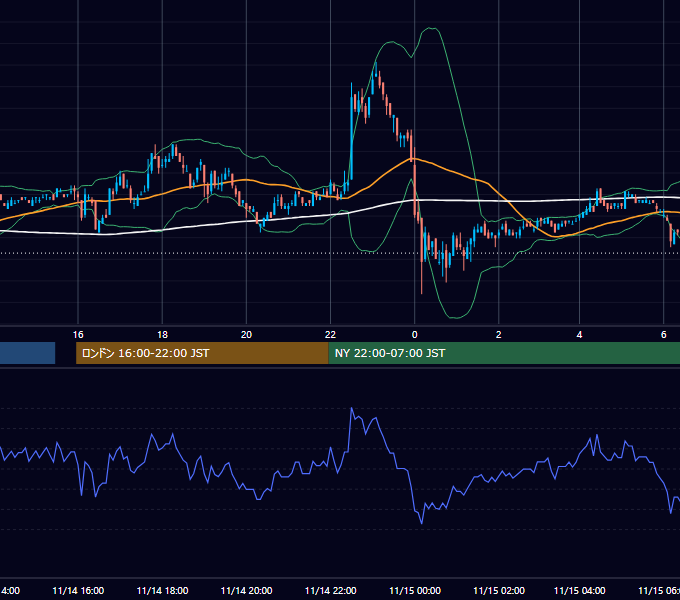Click the 11/15 02:00 time label
The image size is (680, 600).
(x=499, y=591)
